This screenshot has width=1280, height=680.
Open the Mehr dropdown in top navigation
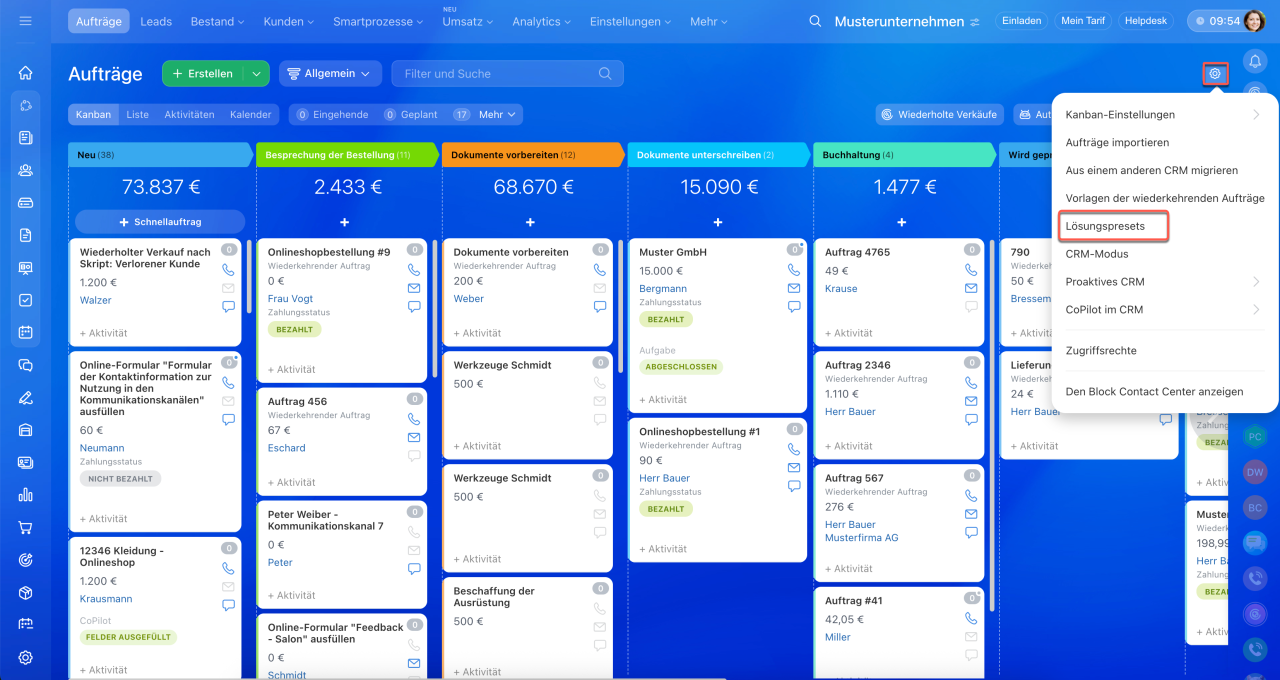tap(709, 21)
